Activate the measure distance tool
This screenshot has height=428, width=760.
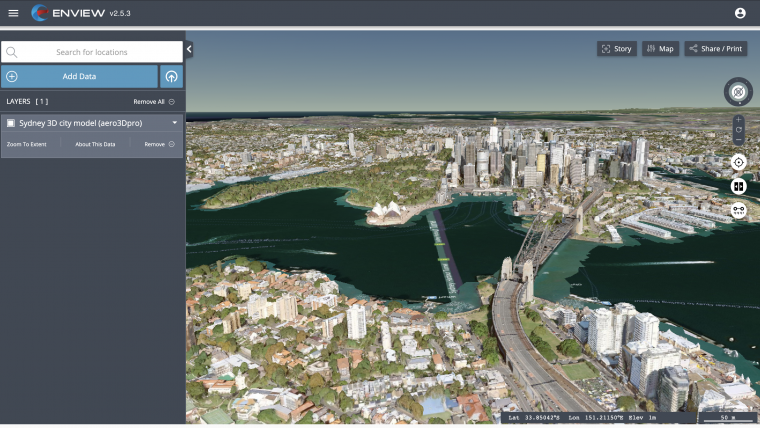pos(738,210)
